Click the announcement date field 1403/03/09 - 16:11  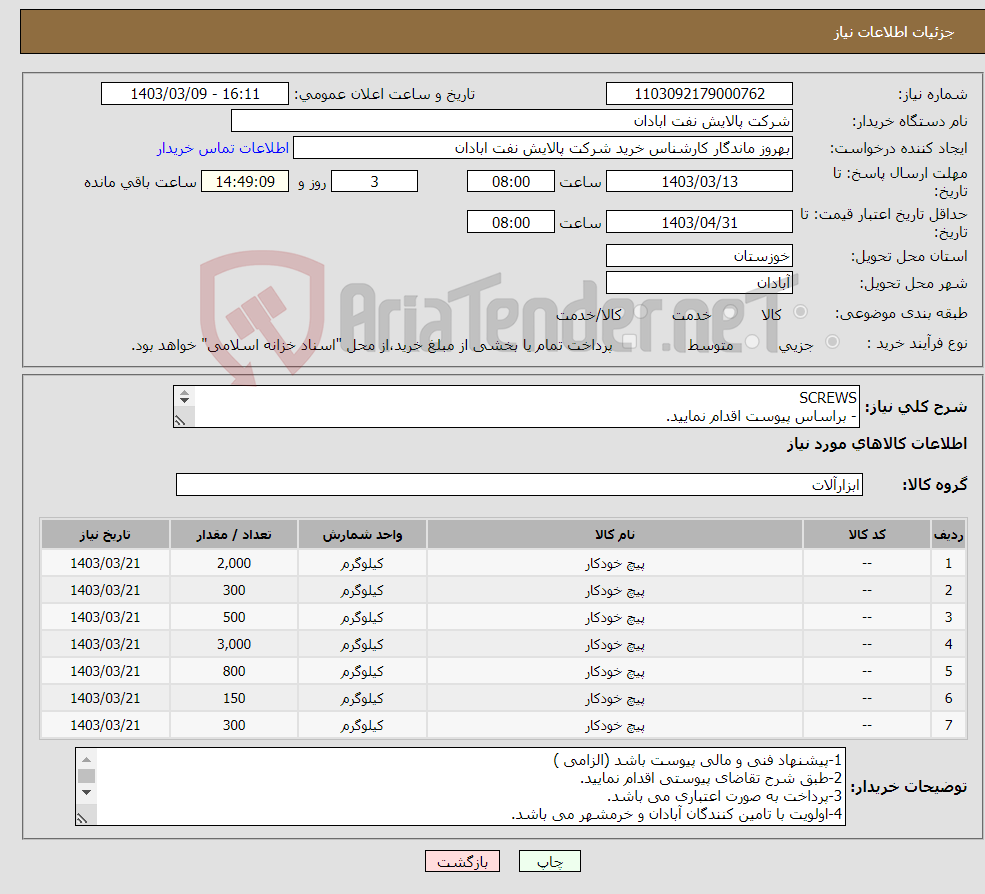(x=195, y=94)
